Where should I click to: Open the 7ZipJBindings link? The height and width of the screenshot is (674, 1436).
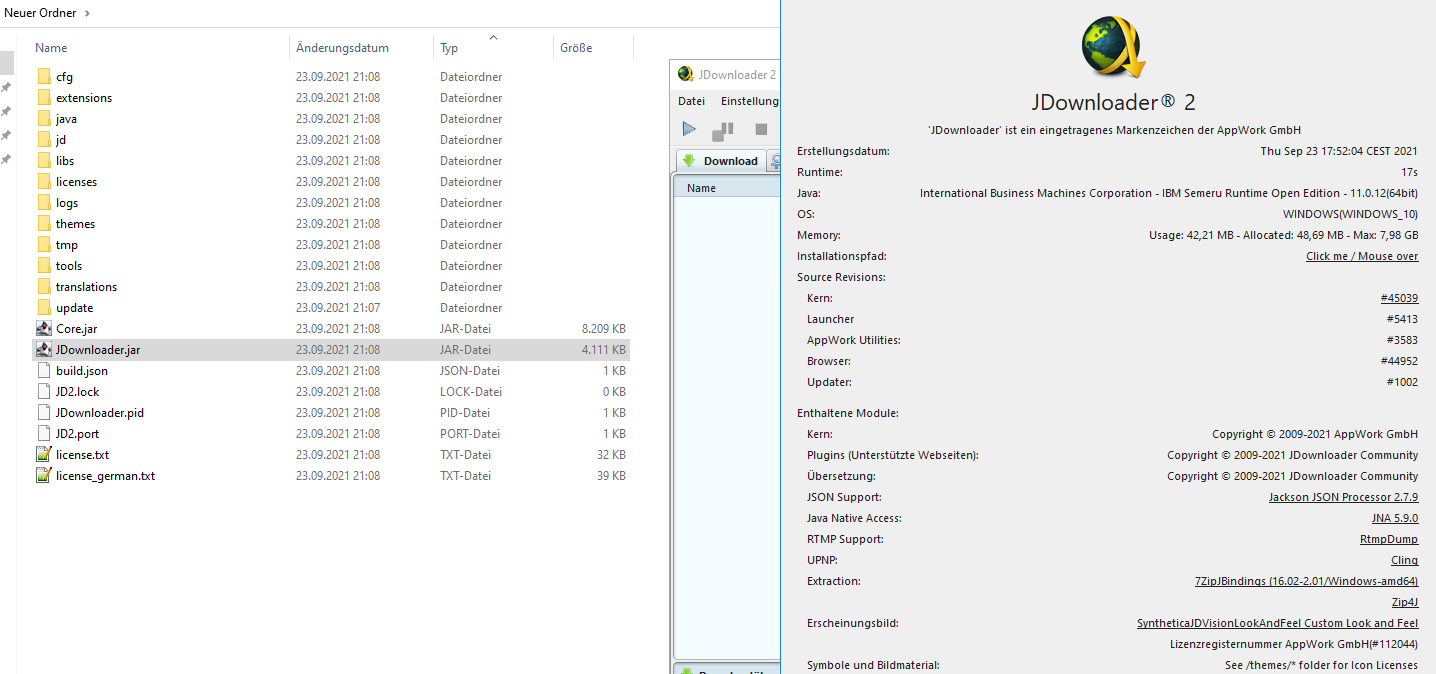(x=1307, y=582)
